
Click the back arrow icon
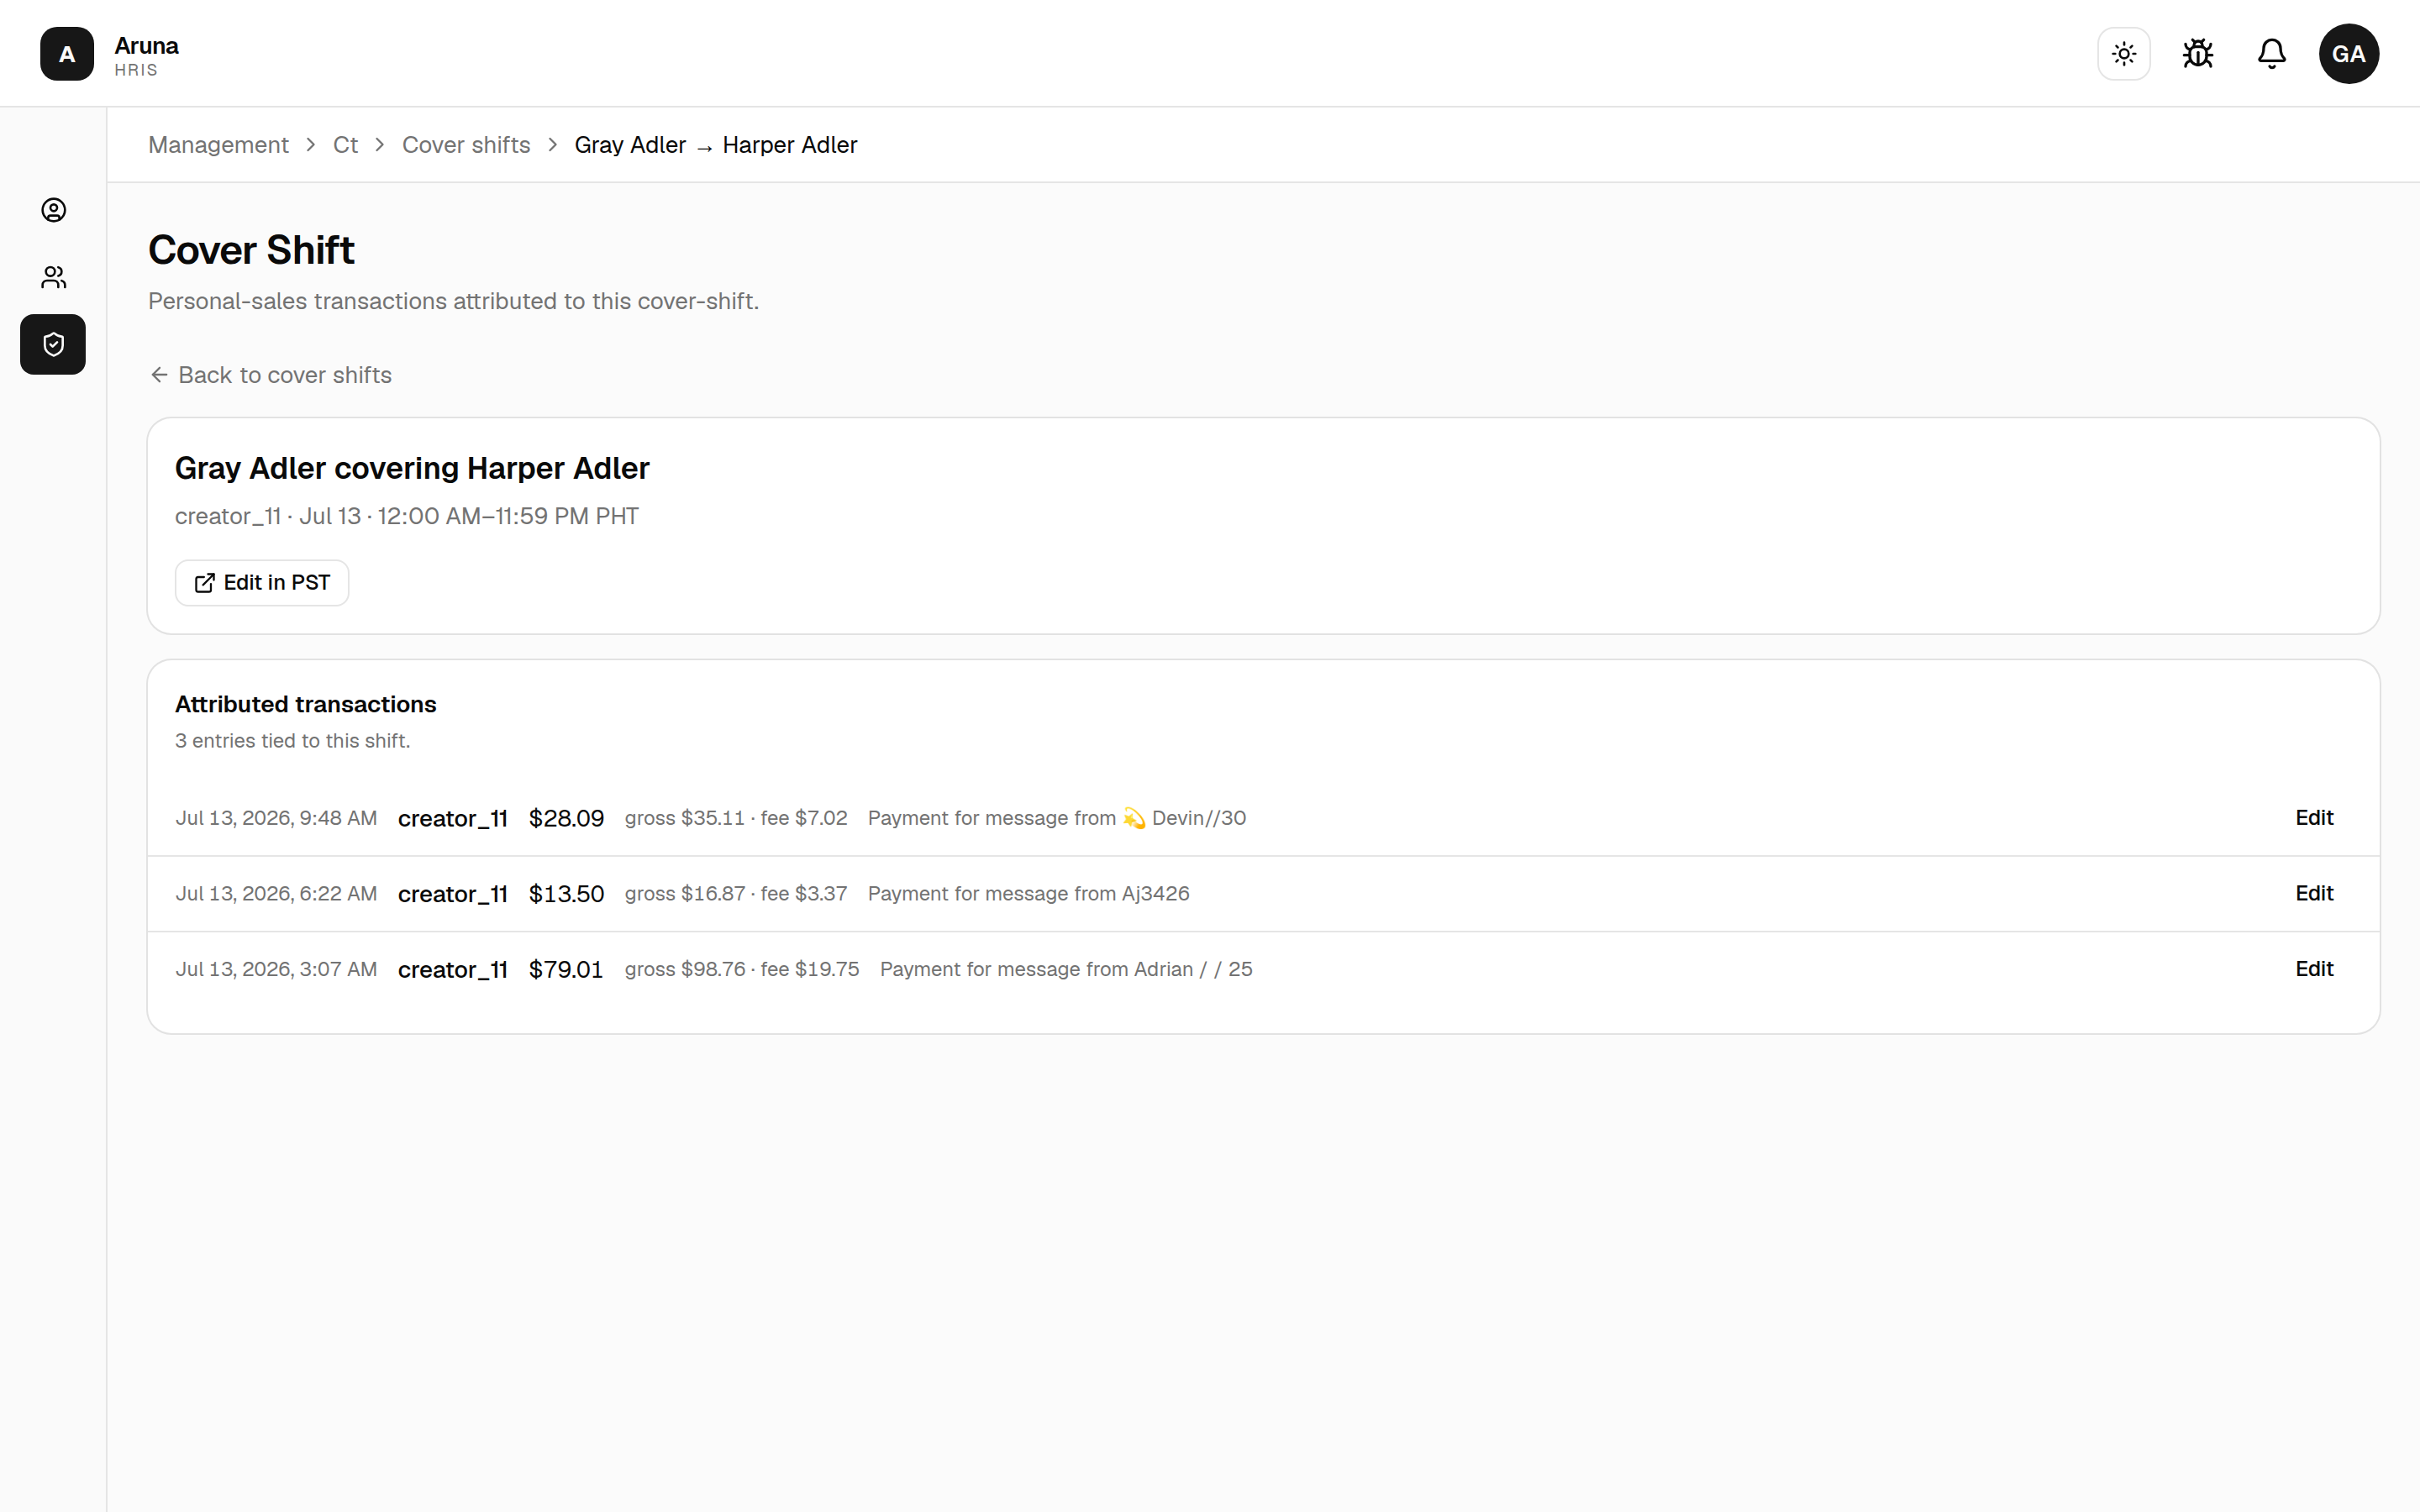[159, 375]
